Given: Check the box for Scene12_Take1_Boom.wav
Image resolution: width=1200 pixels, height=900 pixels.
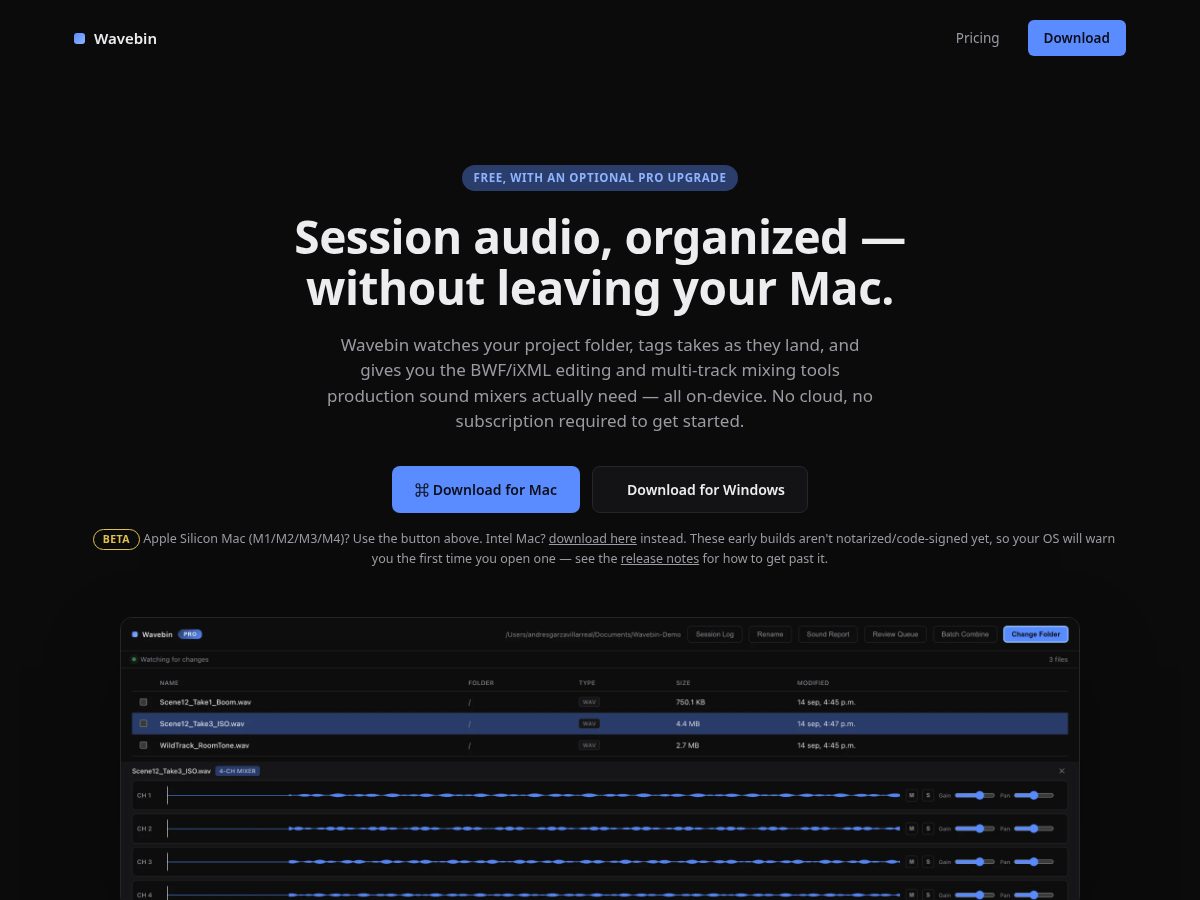Looking at the screenshot, I should (x=143, y=702).
